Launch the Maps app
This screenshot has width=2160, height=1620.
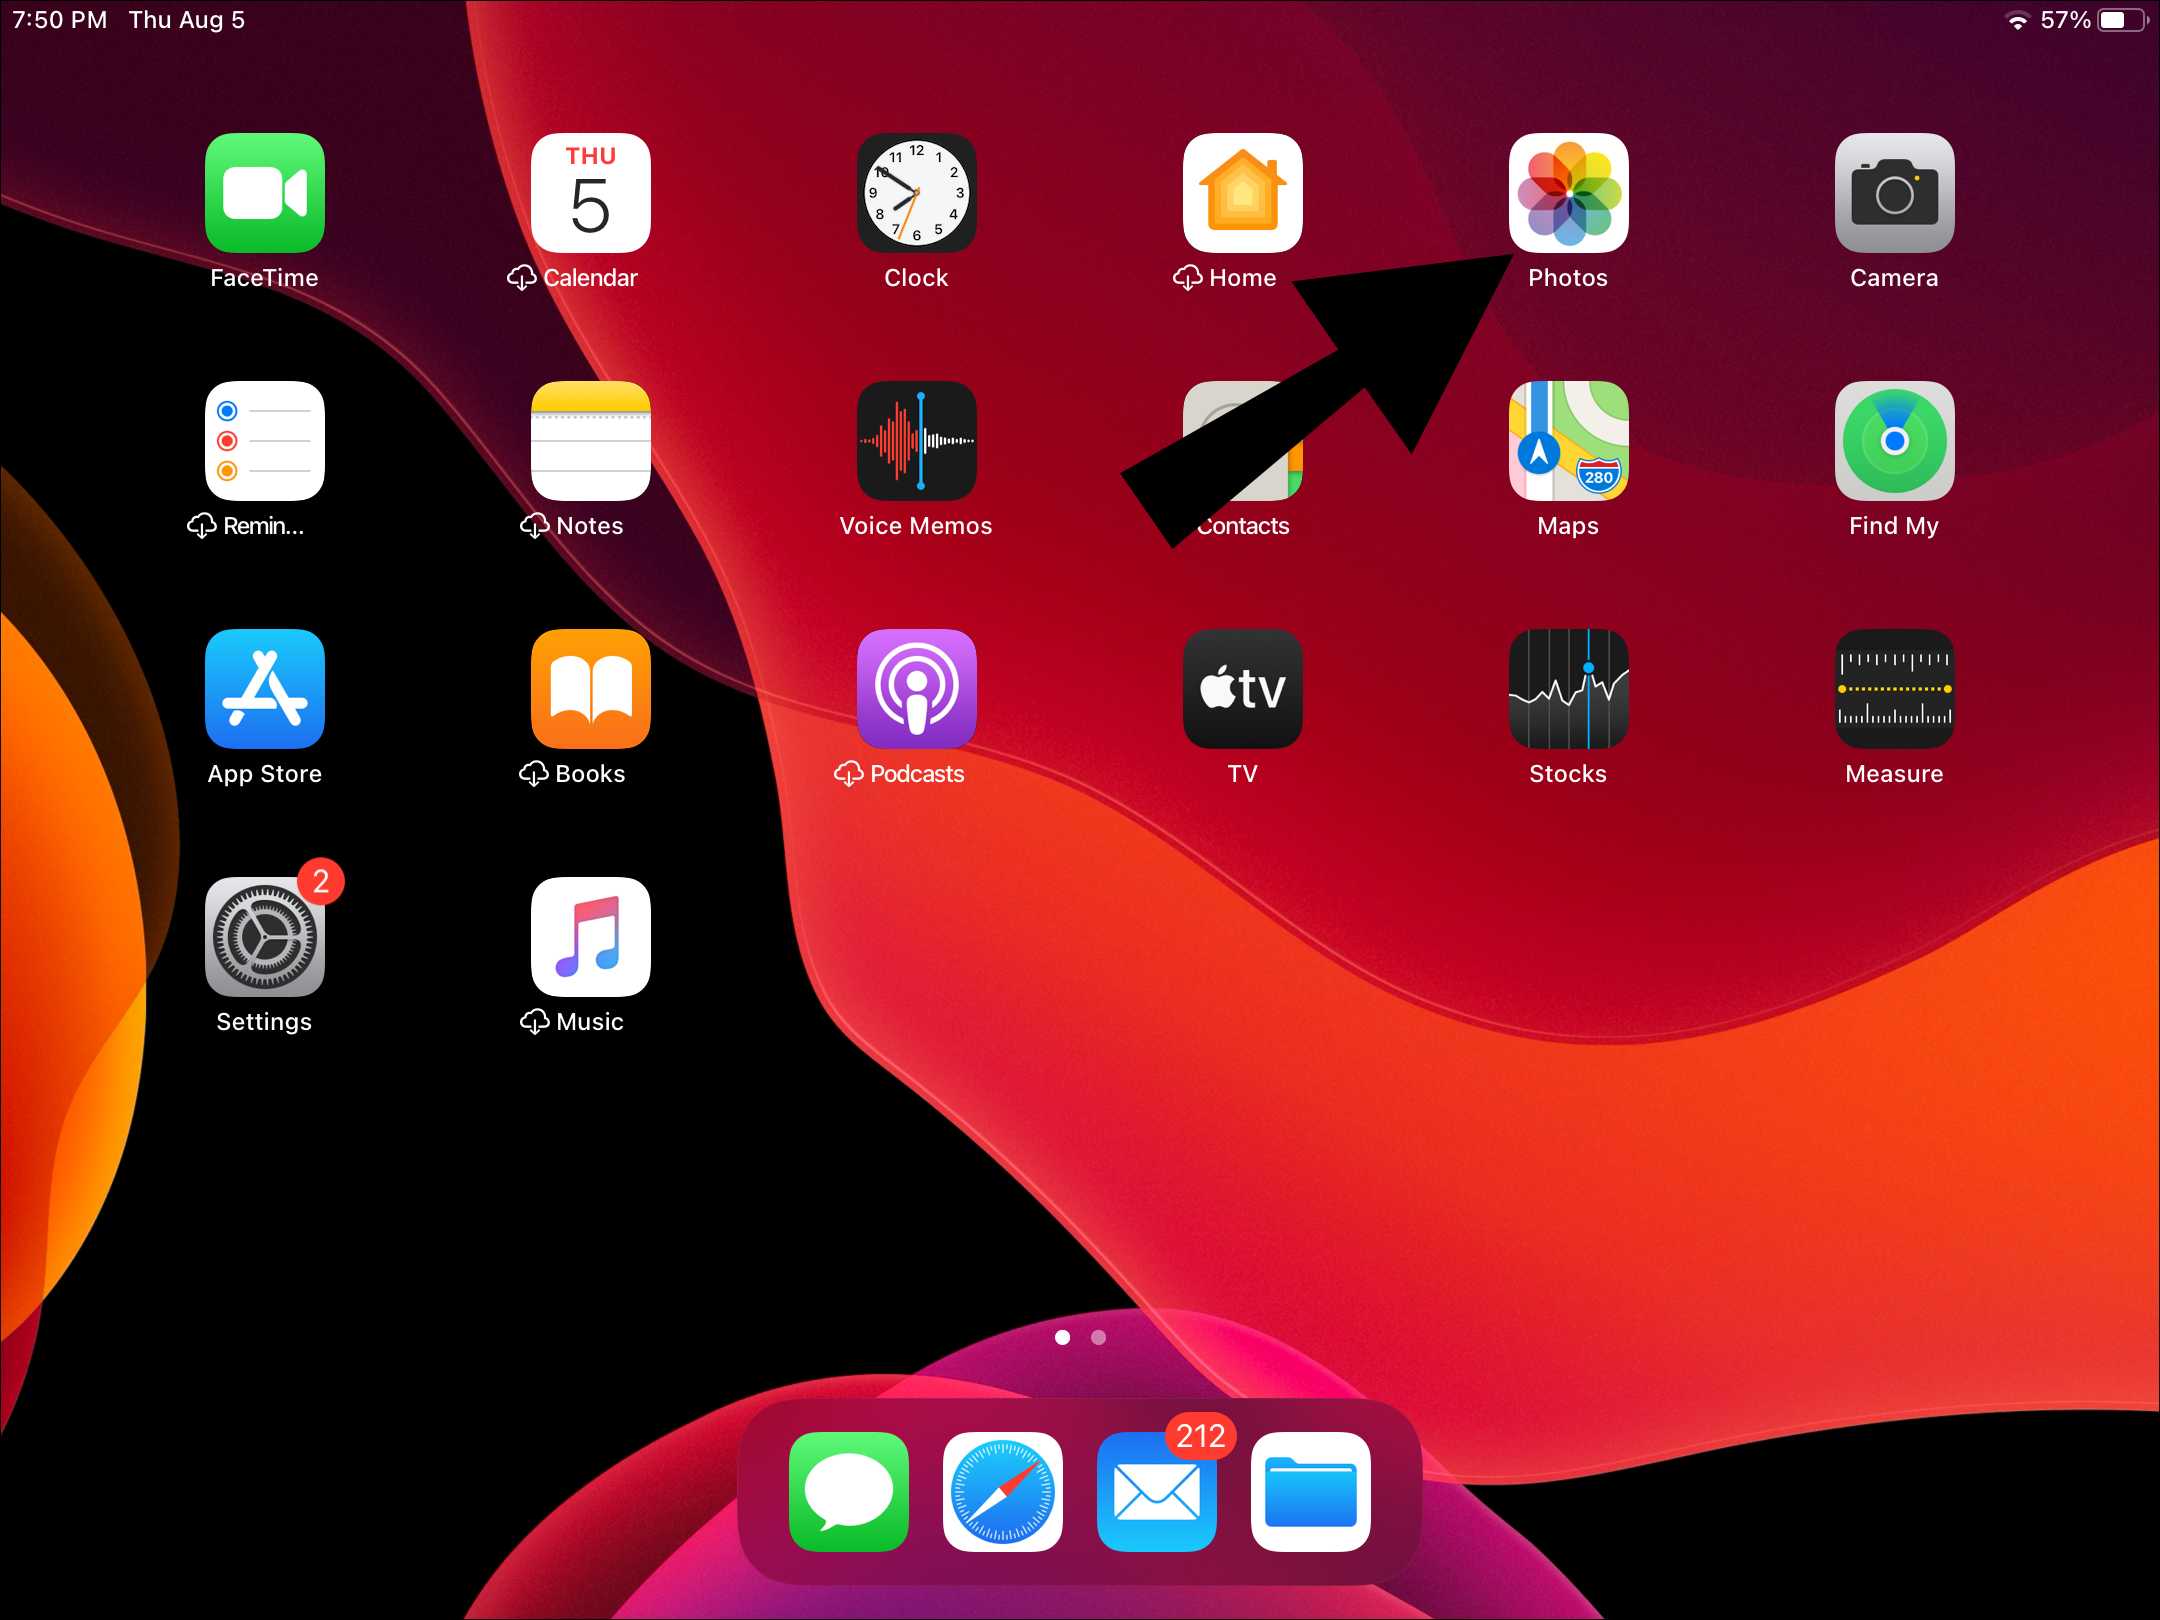pyautogui.click(x=1568, y=441)
